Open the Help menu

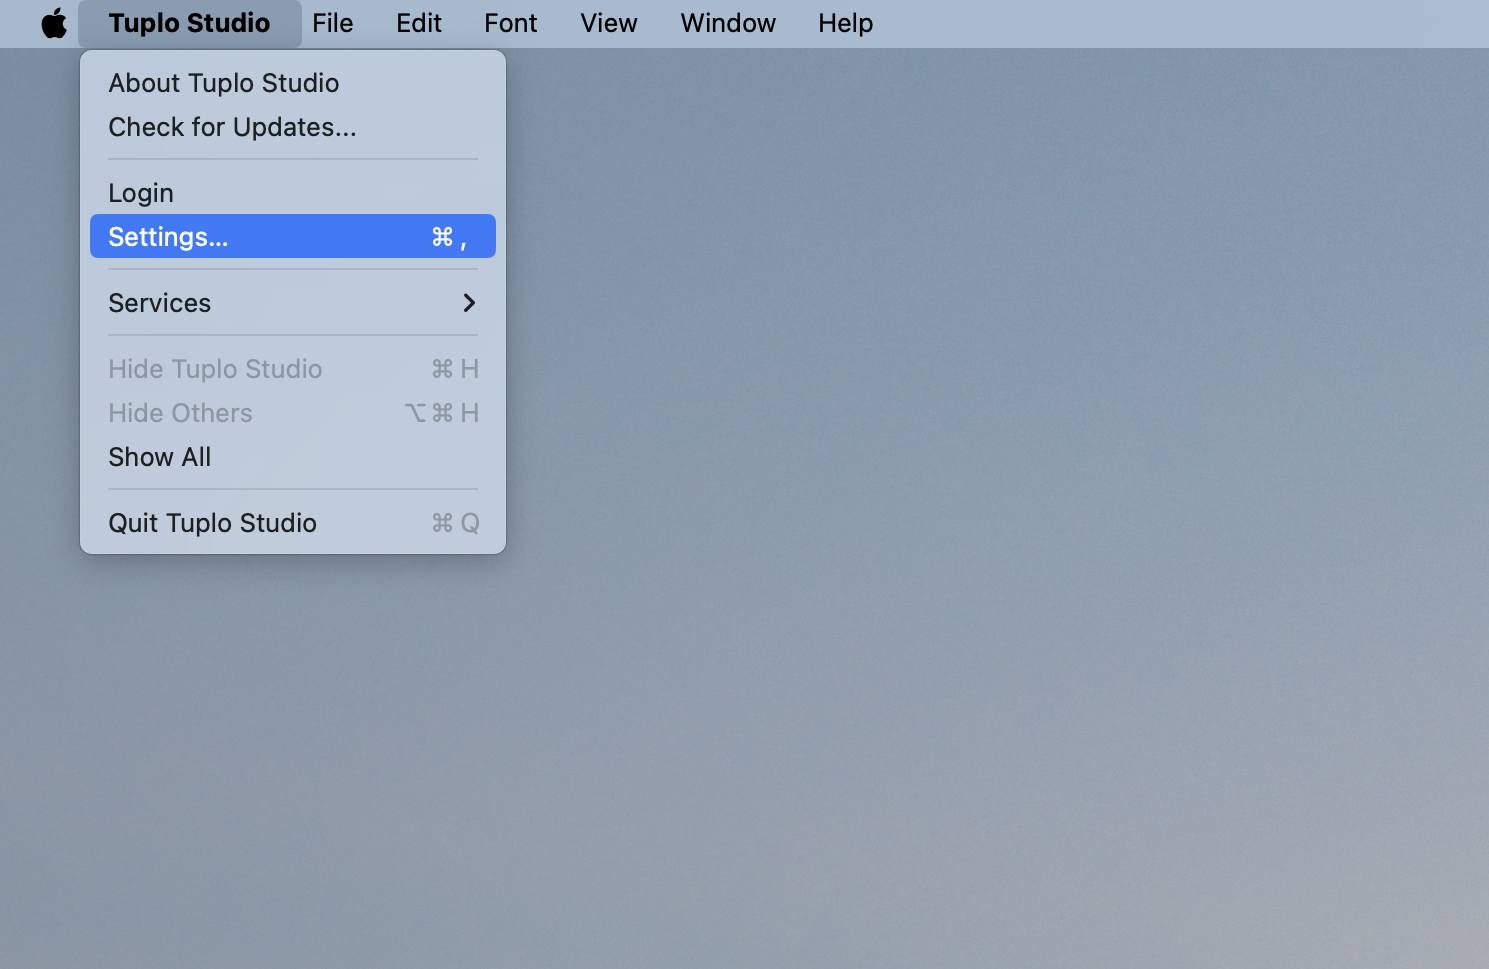tap(846, 23)
